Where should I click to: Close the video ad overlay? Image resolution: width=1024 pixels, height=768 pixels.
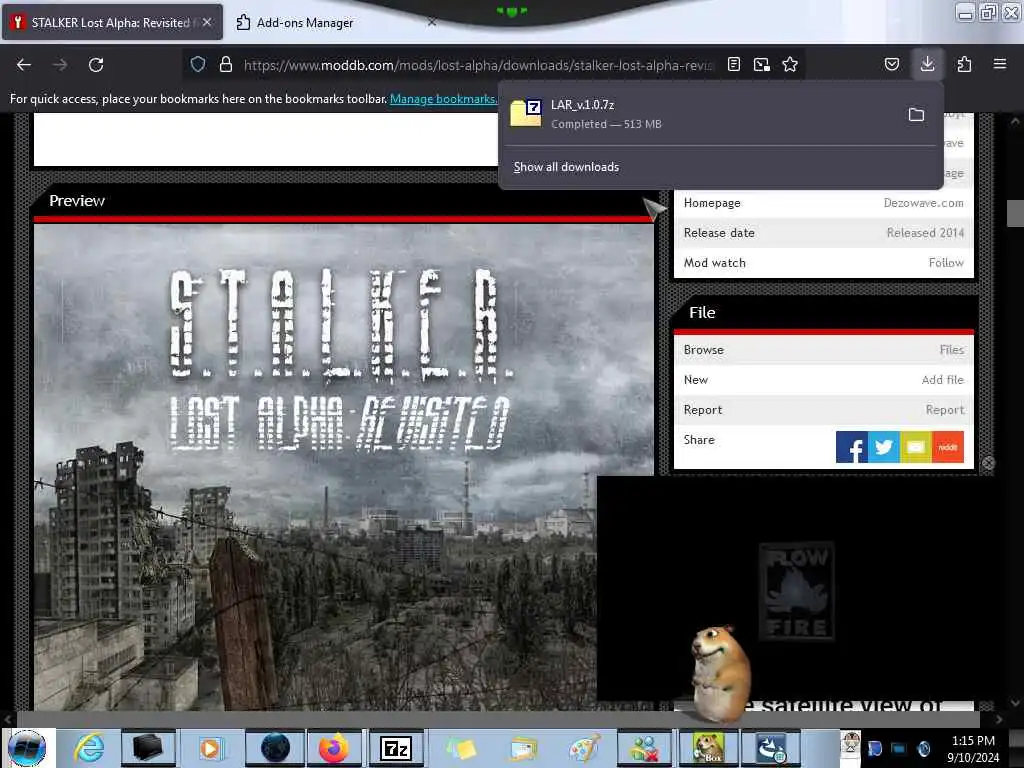(x=989, y=463)
